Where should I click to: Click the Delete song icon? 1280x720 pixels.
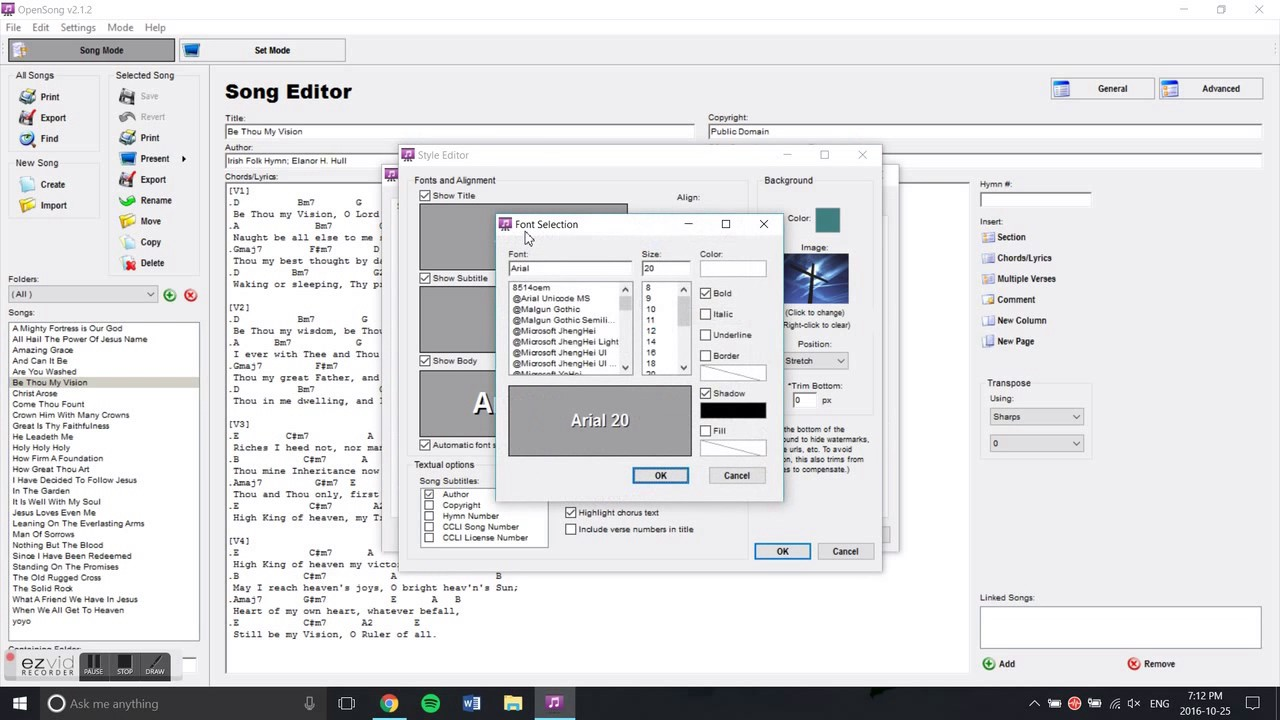pyautogui.click(x=127, y=263)
